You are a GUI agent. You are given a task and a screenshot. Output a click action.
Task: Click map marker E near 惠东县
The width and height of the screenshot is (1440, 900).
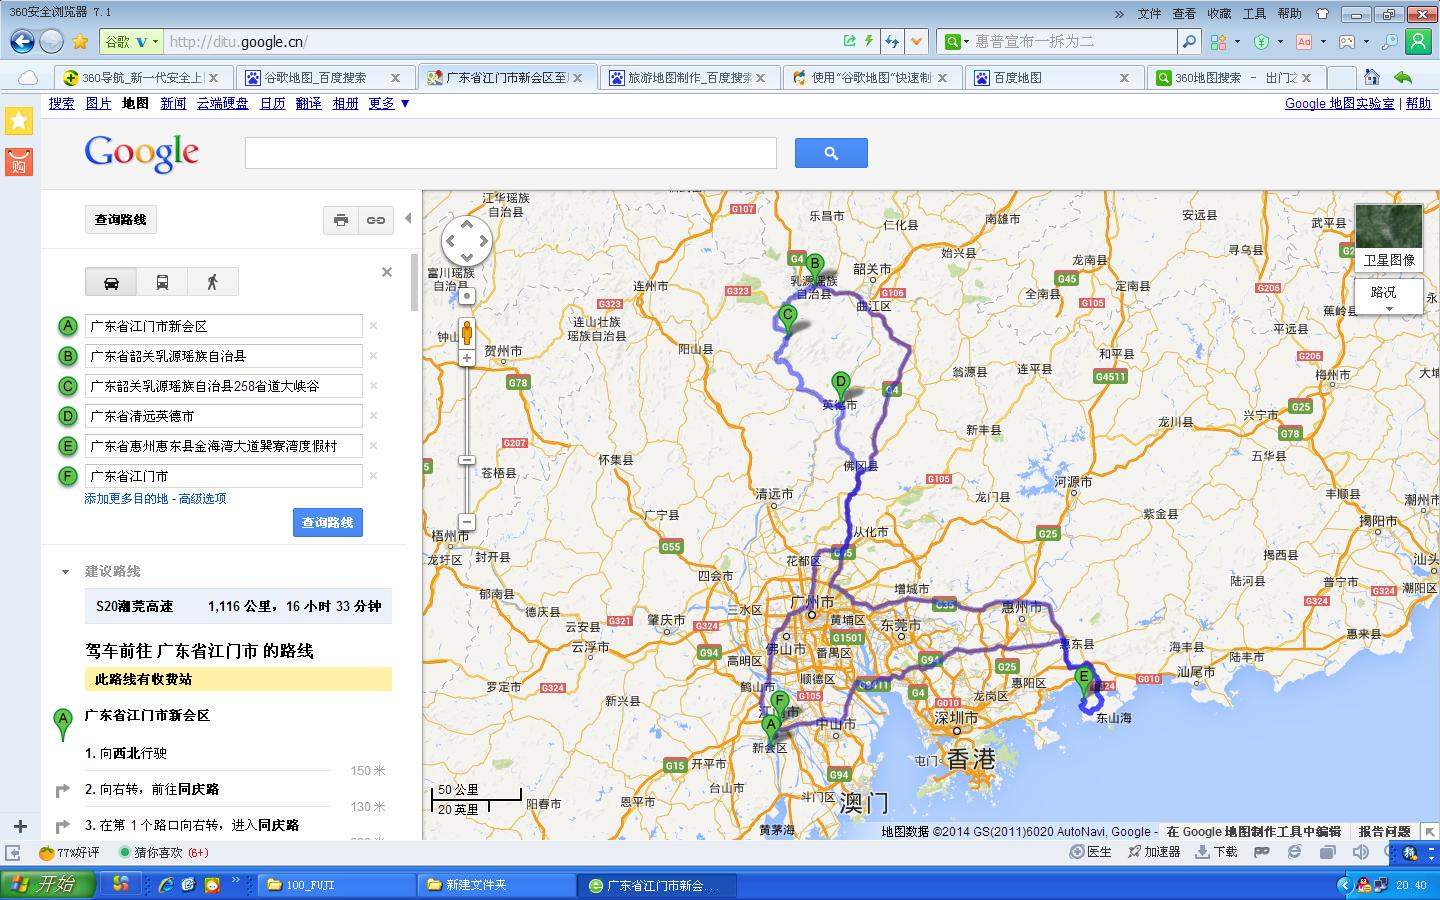coord(1083,680)
